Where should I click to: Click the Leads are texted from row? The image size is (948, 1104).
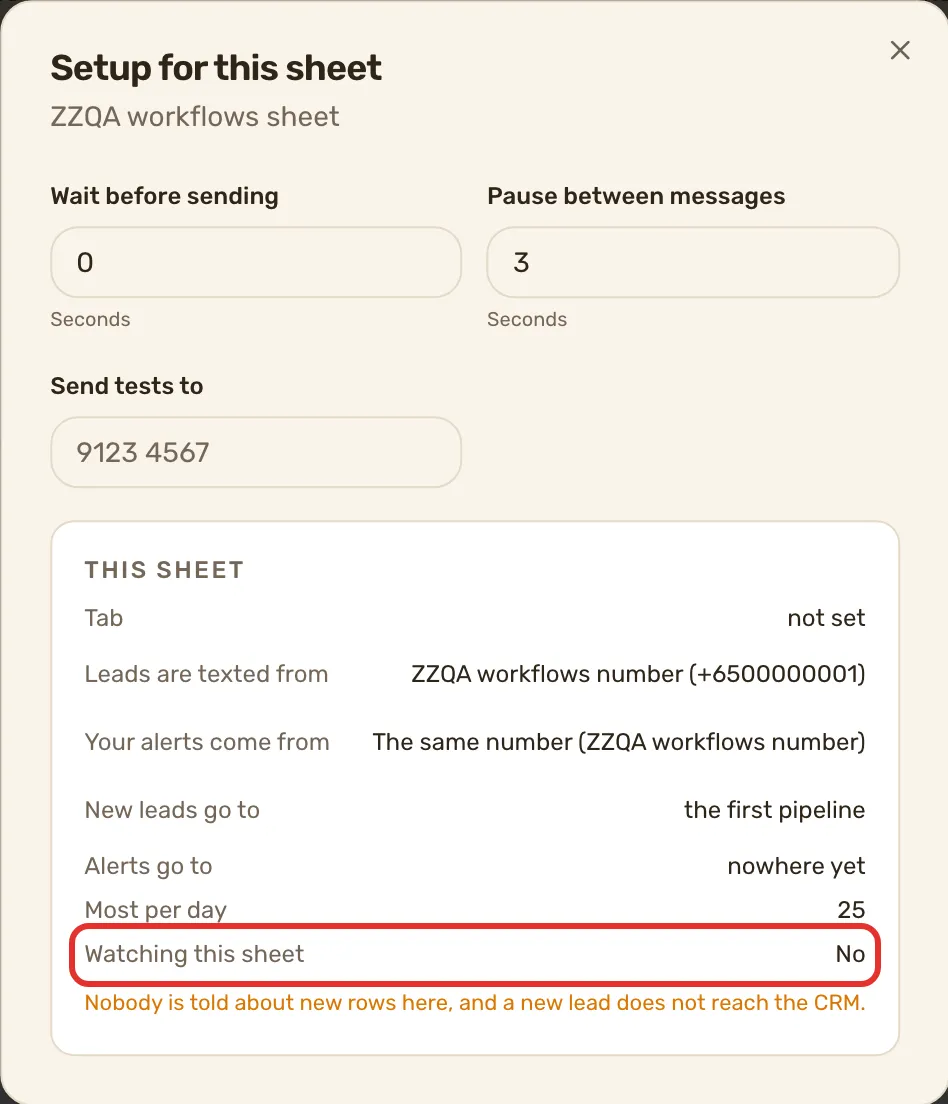click(475, 674)
